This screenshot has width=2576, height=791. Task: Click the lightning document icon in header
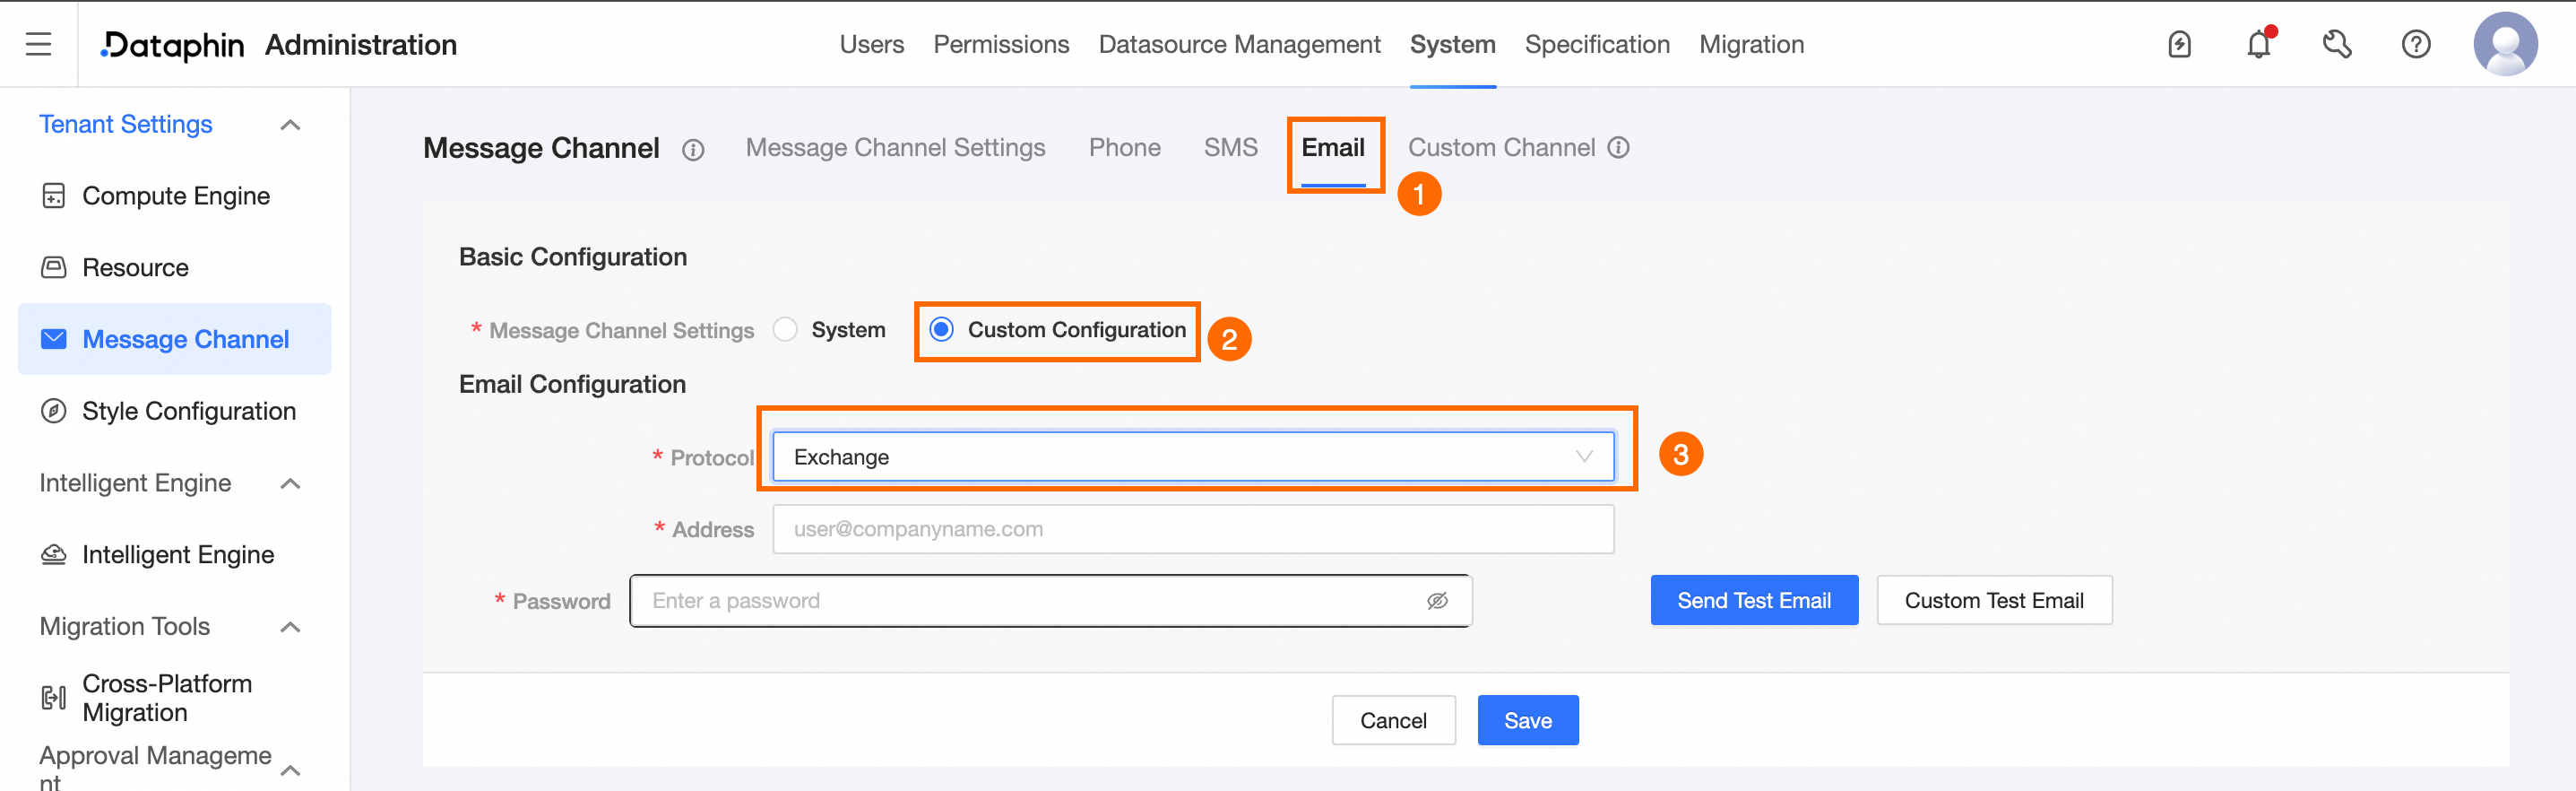[2180, 44]
